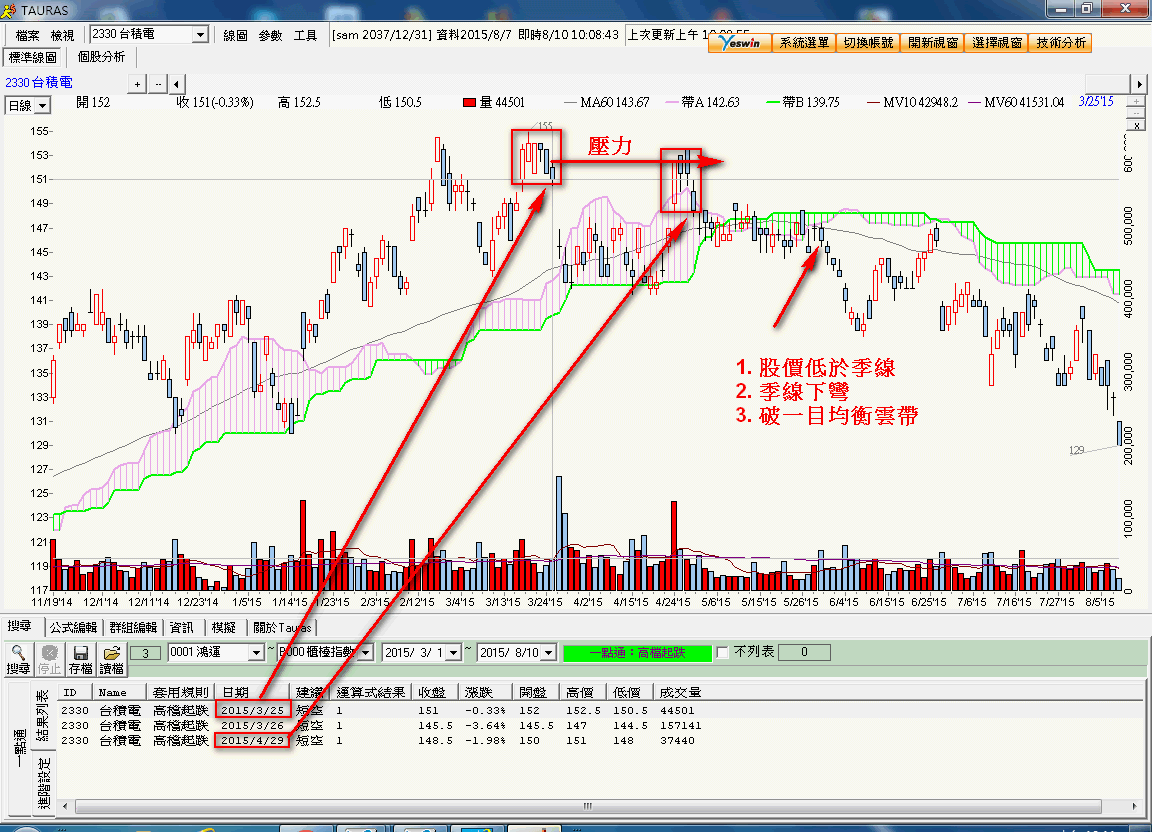Click the blue 2330 台積電 chart title

point(39,83)
